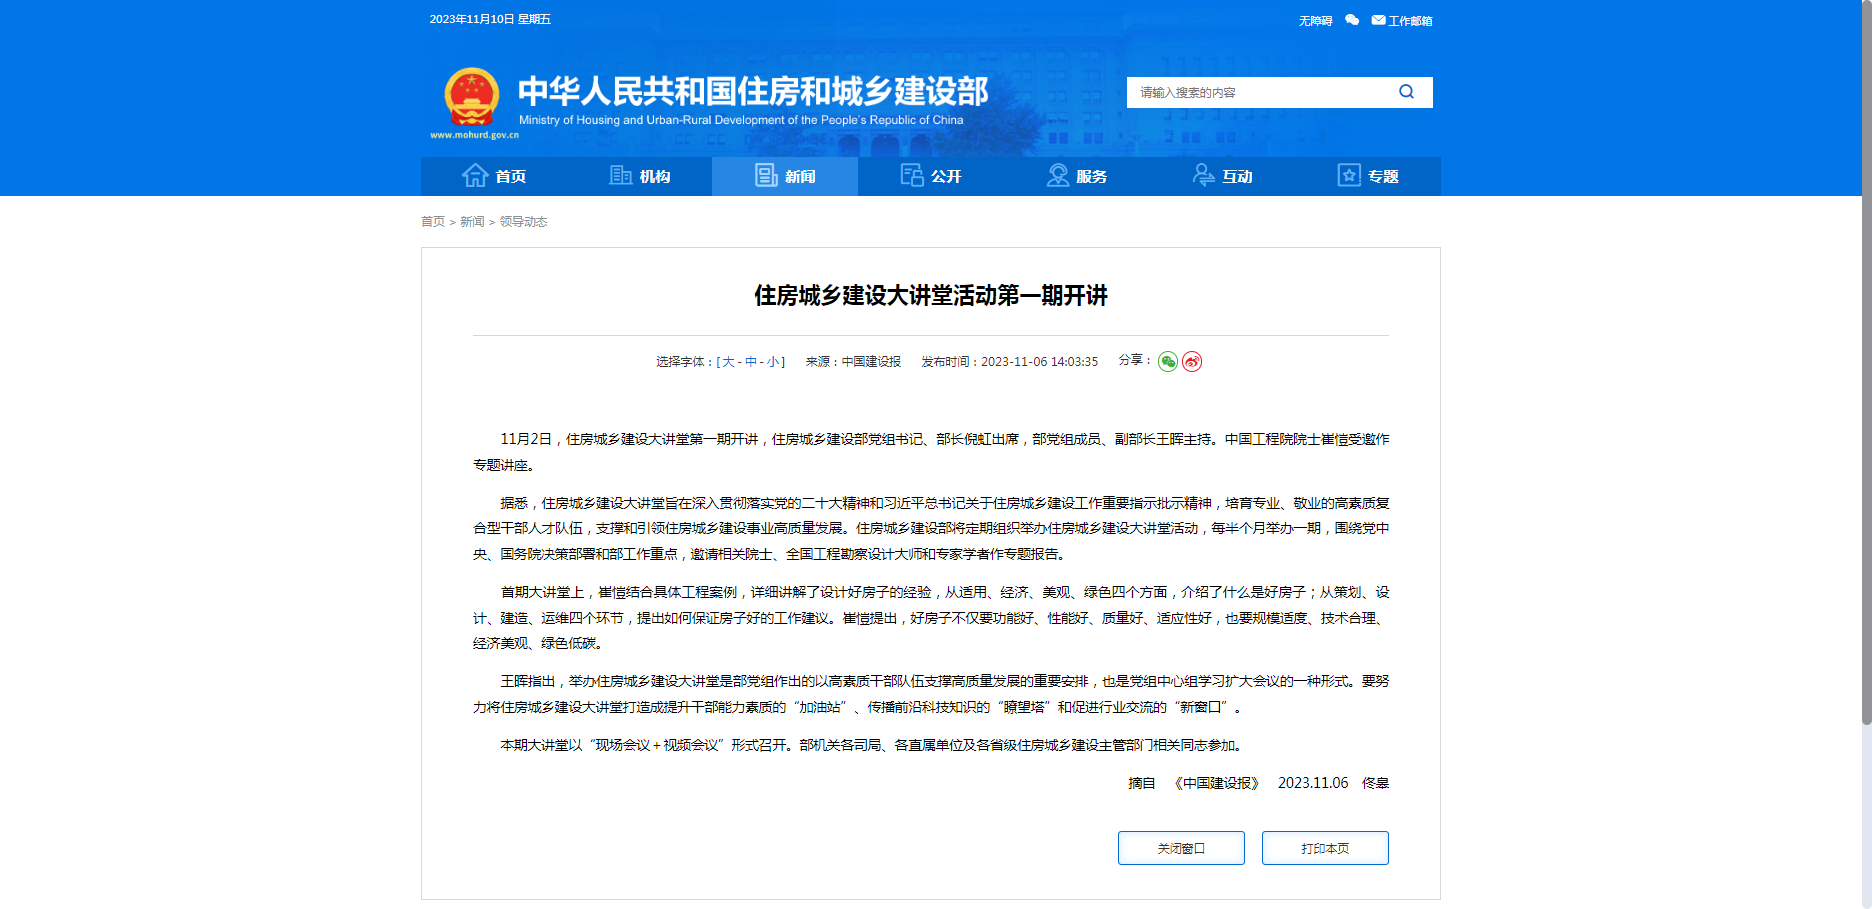Select large font size 大

point(728,362)
